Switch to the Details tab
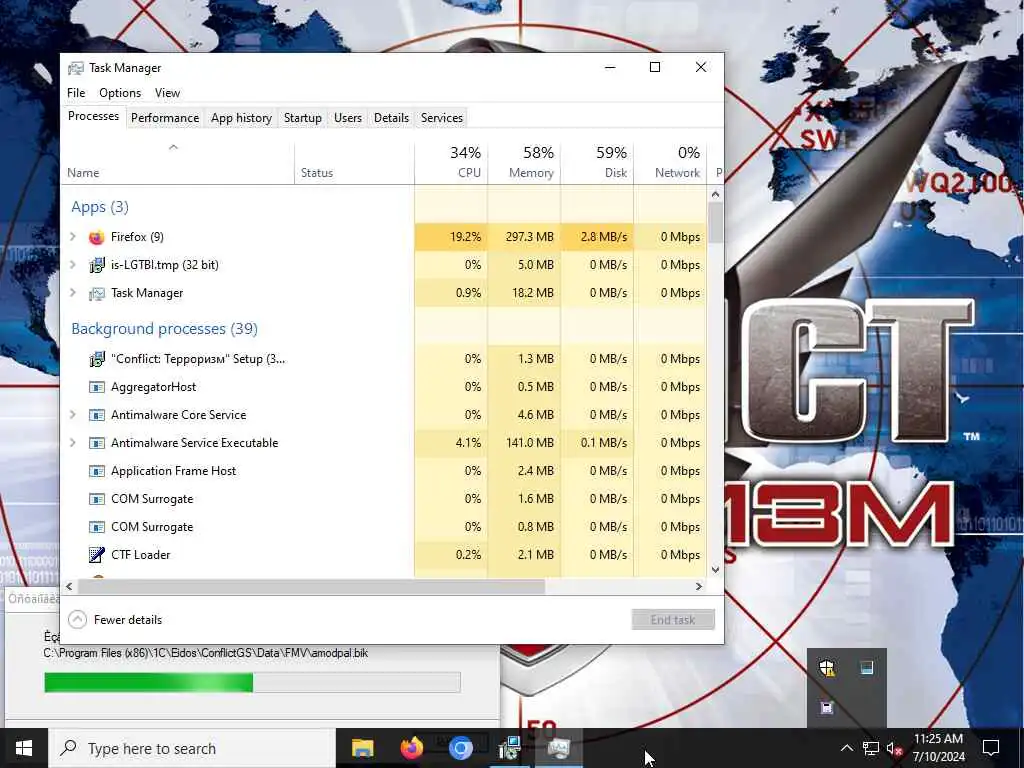 [391, 118]
